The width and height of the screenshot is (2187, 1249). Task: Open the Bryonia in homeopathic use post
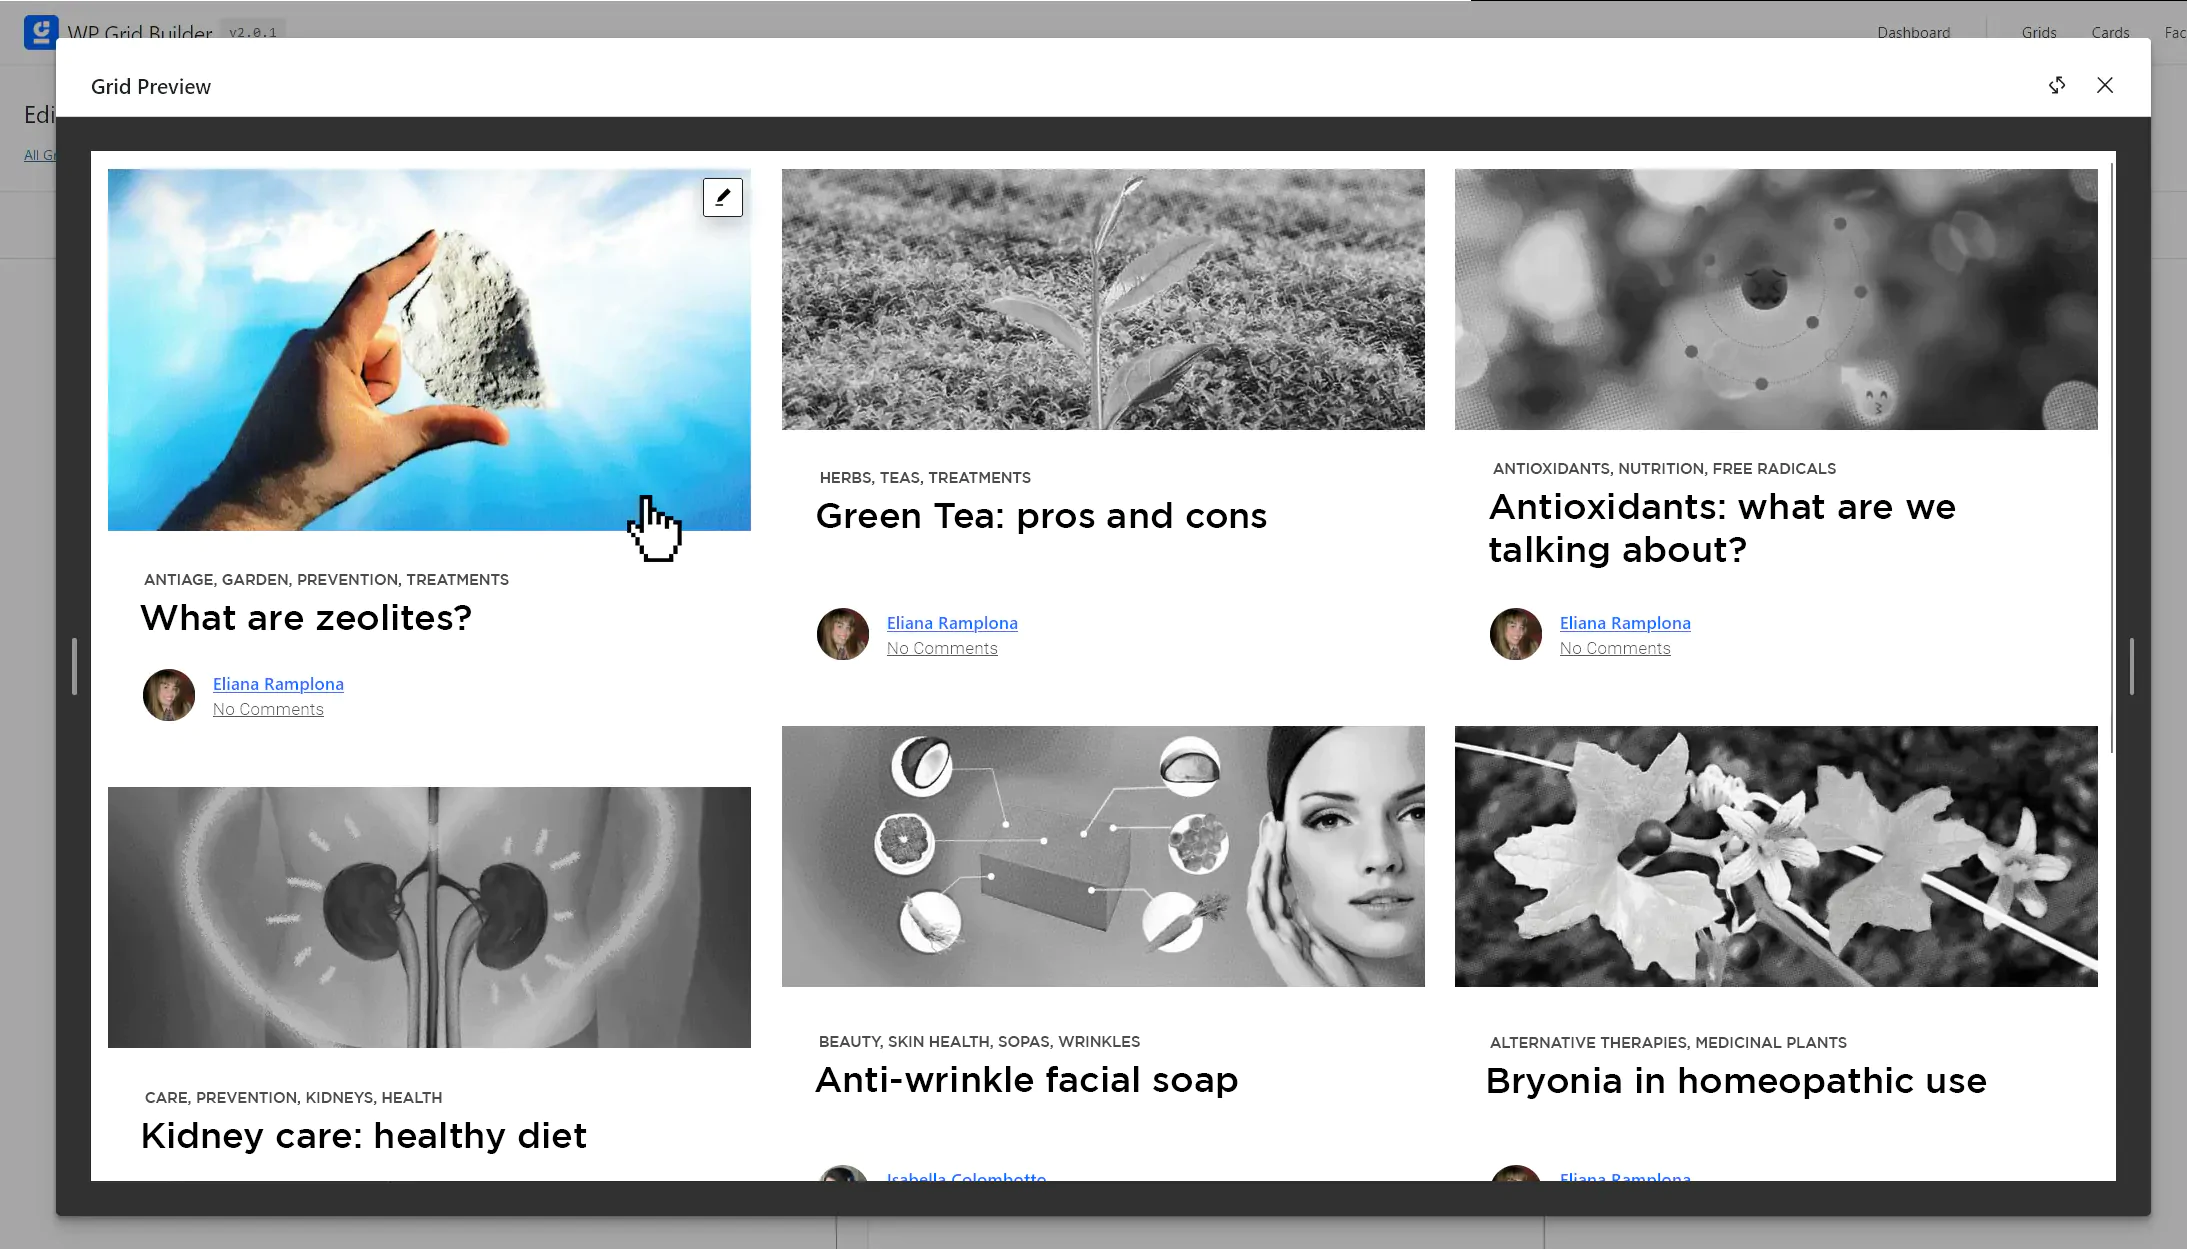(1736, 1080)
